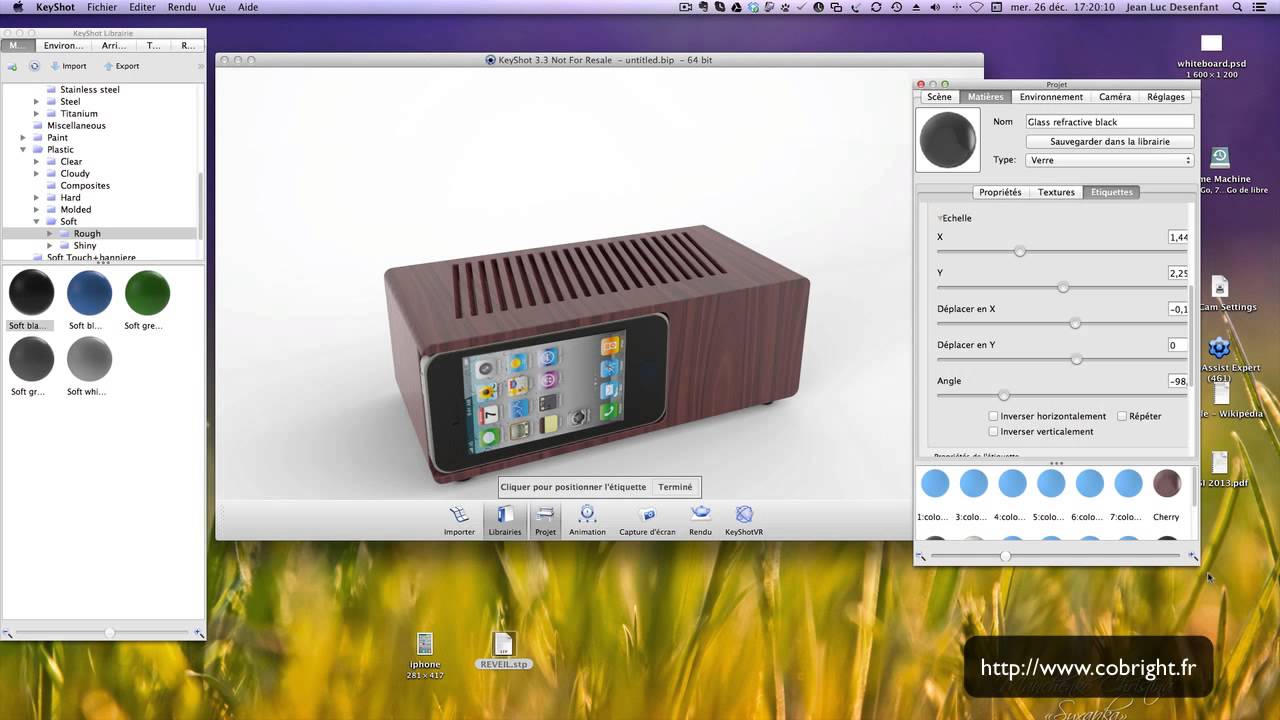
Task: Click the iphone file on desktop
Action: (425, 644)
